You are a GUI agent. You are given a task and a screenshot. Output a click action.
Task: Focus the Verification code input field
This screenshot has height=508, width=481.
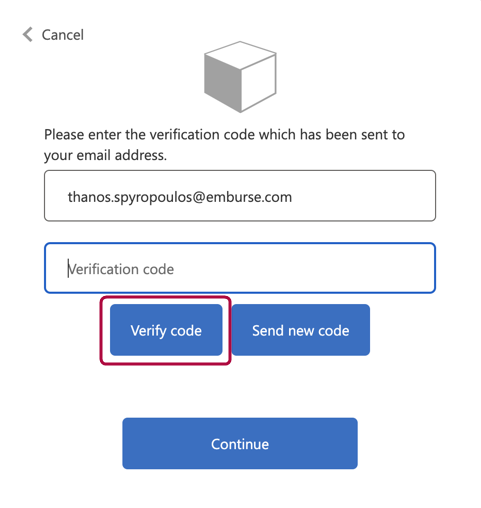coord(240,268)
